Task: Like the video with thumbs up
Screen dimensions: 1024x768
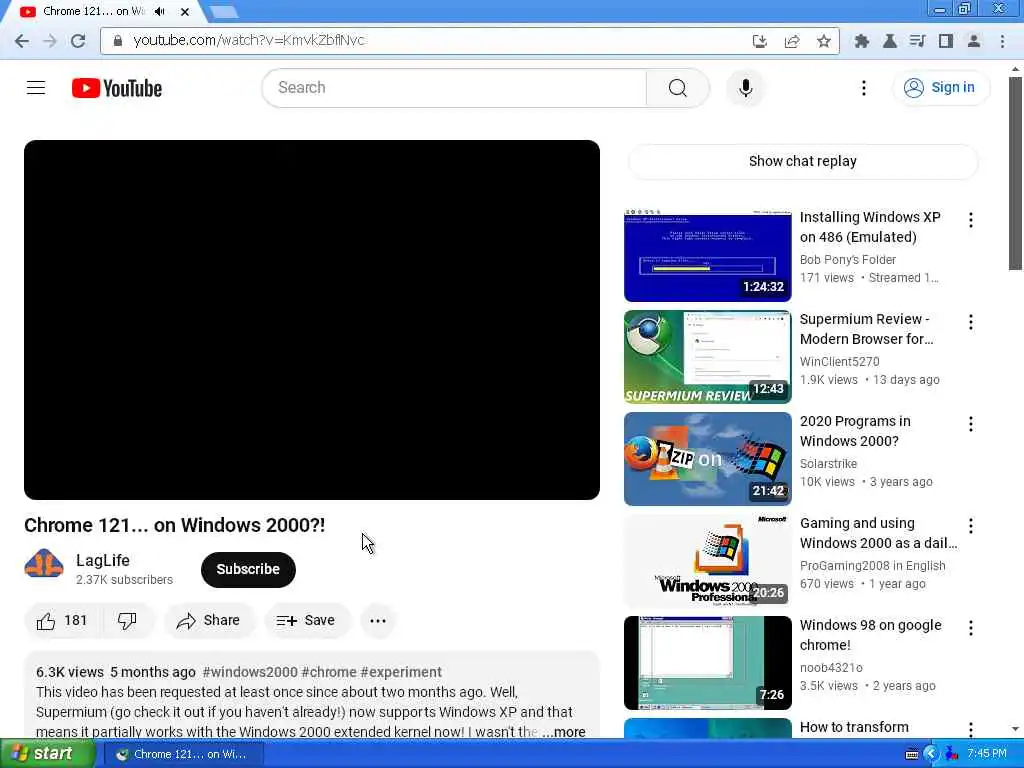Action: click(x=61, y=620)
